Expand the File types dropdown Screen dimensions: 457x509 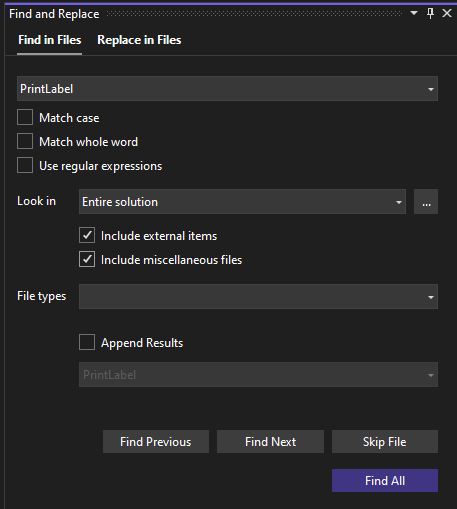431,297
